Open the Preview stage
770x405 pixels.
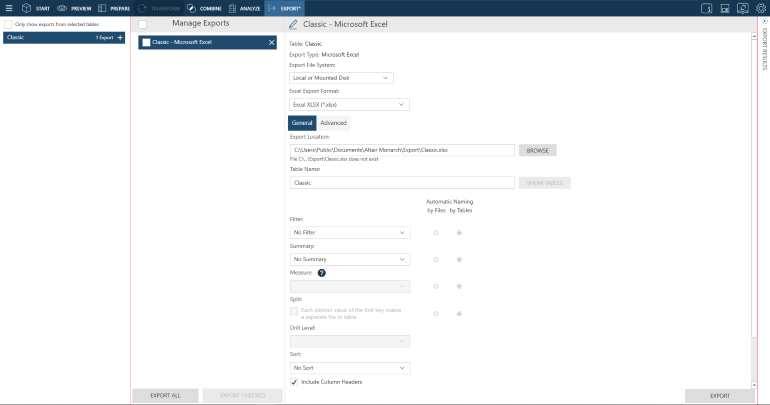tap(74, 8)
